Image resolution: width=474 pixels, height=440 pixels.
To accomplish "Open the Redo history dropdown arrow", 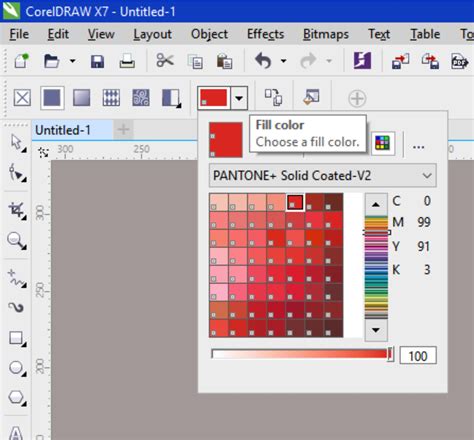I will 329,61.
